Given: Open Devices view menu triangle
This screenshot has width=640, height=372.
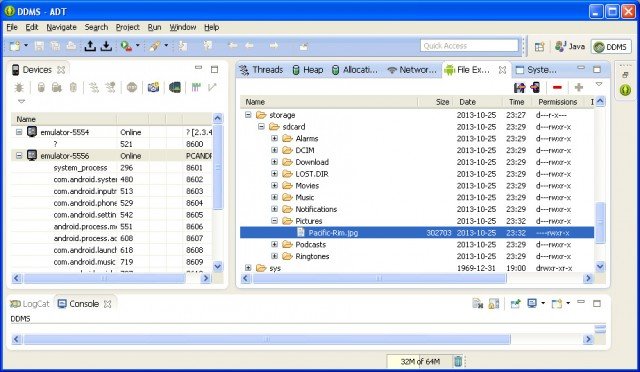Looking at the screenshot, I should pos(22,101).
